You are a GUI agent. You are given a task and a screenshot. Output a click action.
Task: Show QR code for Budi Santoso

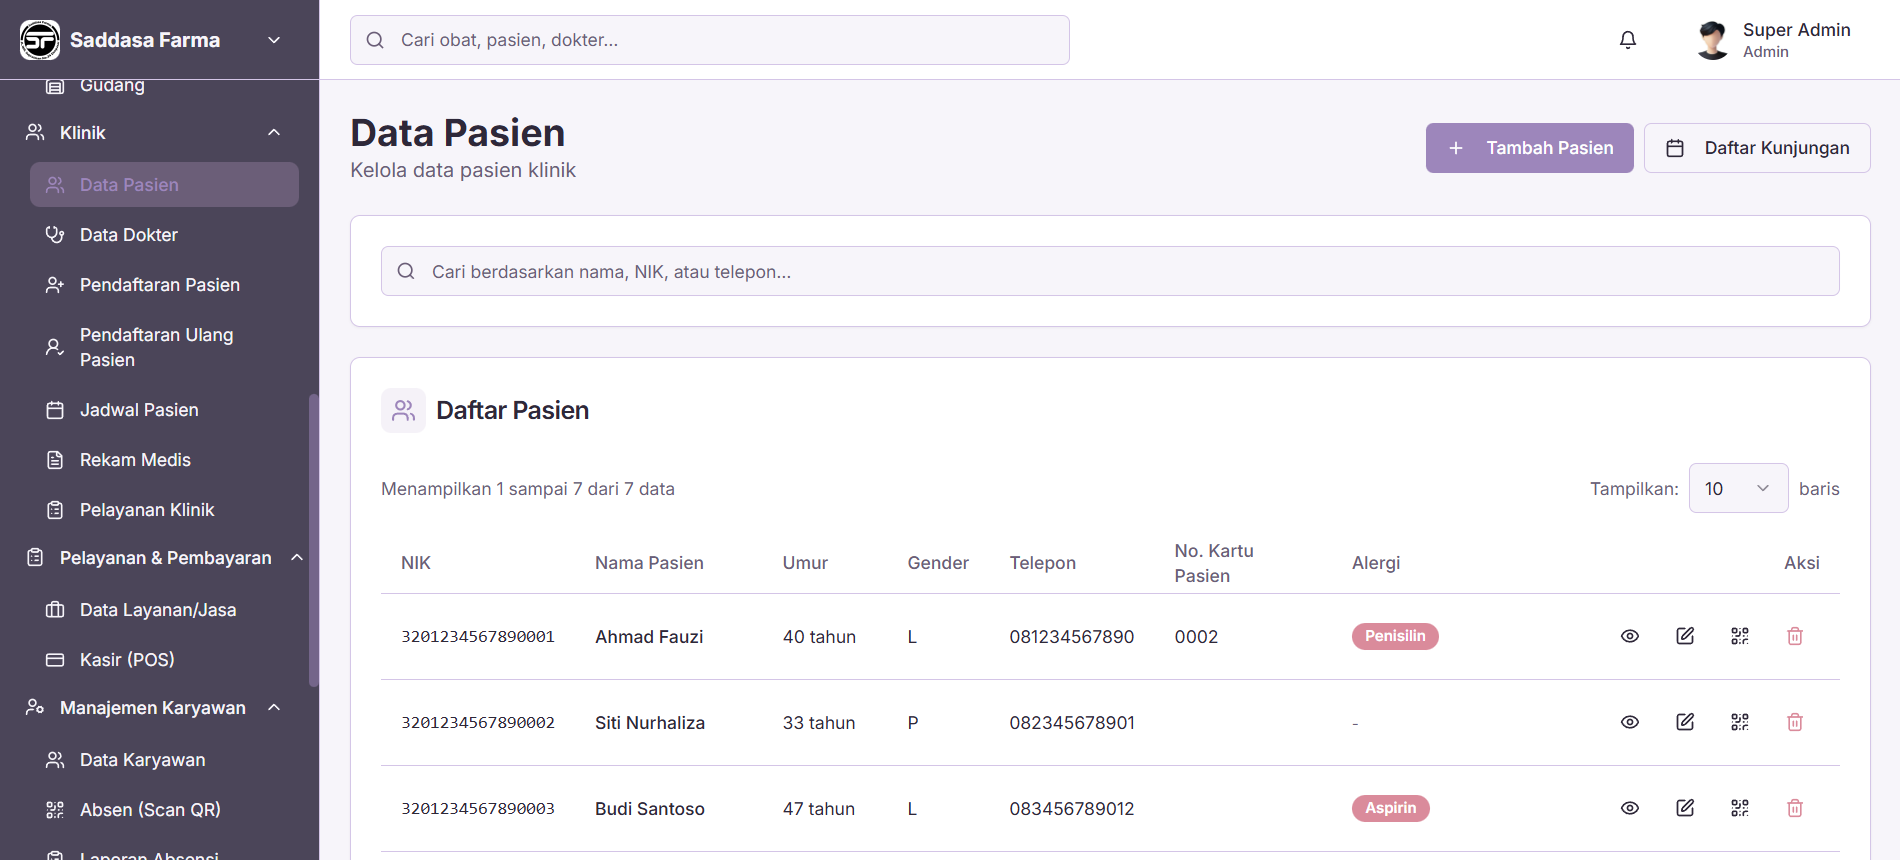pyautogui.click(x=1740, y=808)
